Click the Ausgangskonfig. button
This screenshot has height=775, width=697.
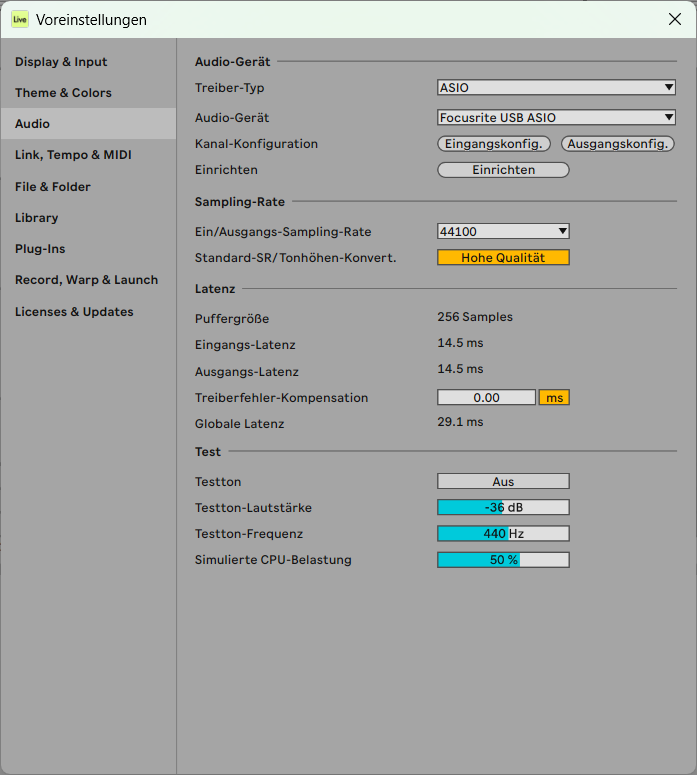pos(617,144)
